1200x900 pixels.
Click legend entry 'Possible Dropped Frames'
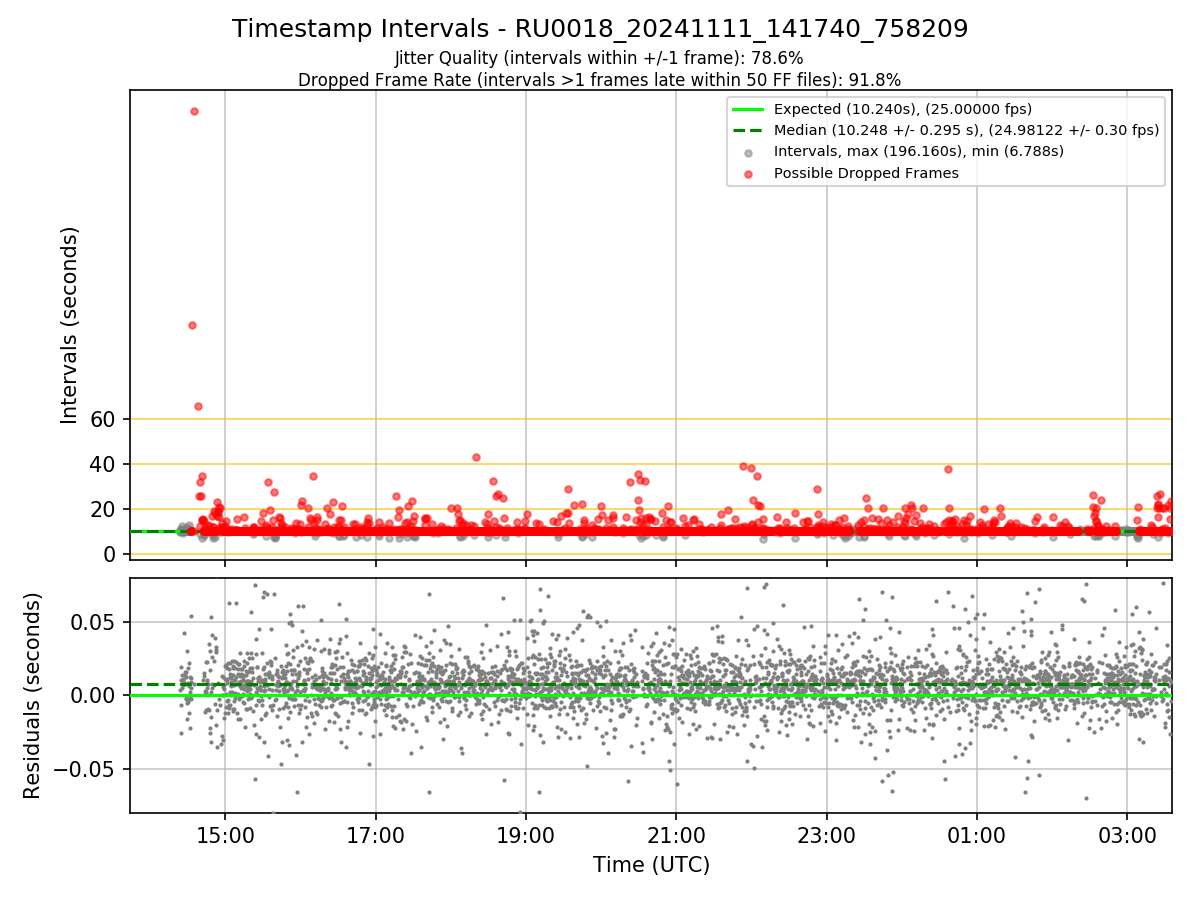(866, 173)
